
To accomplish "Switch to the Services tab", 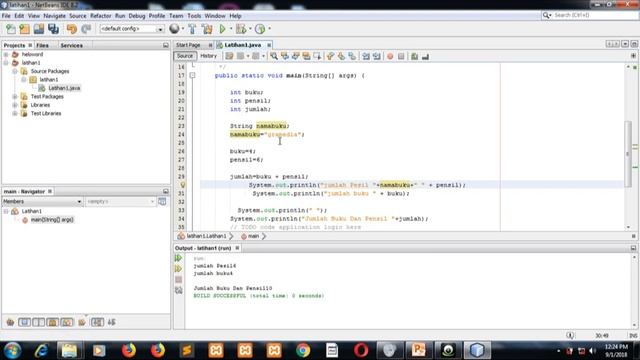I will click(x=71, y=45).
